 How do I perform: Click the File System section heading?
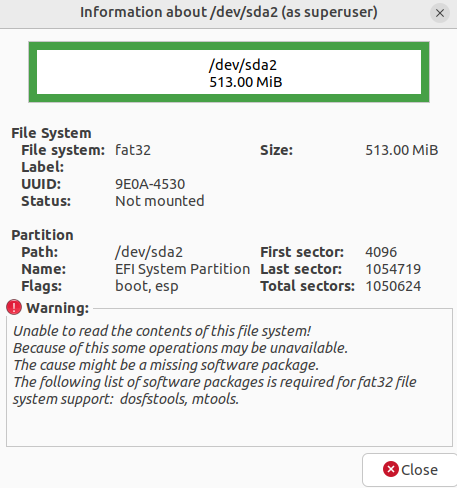pyautogui.click(x=51, y=133)
